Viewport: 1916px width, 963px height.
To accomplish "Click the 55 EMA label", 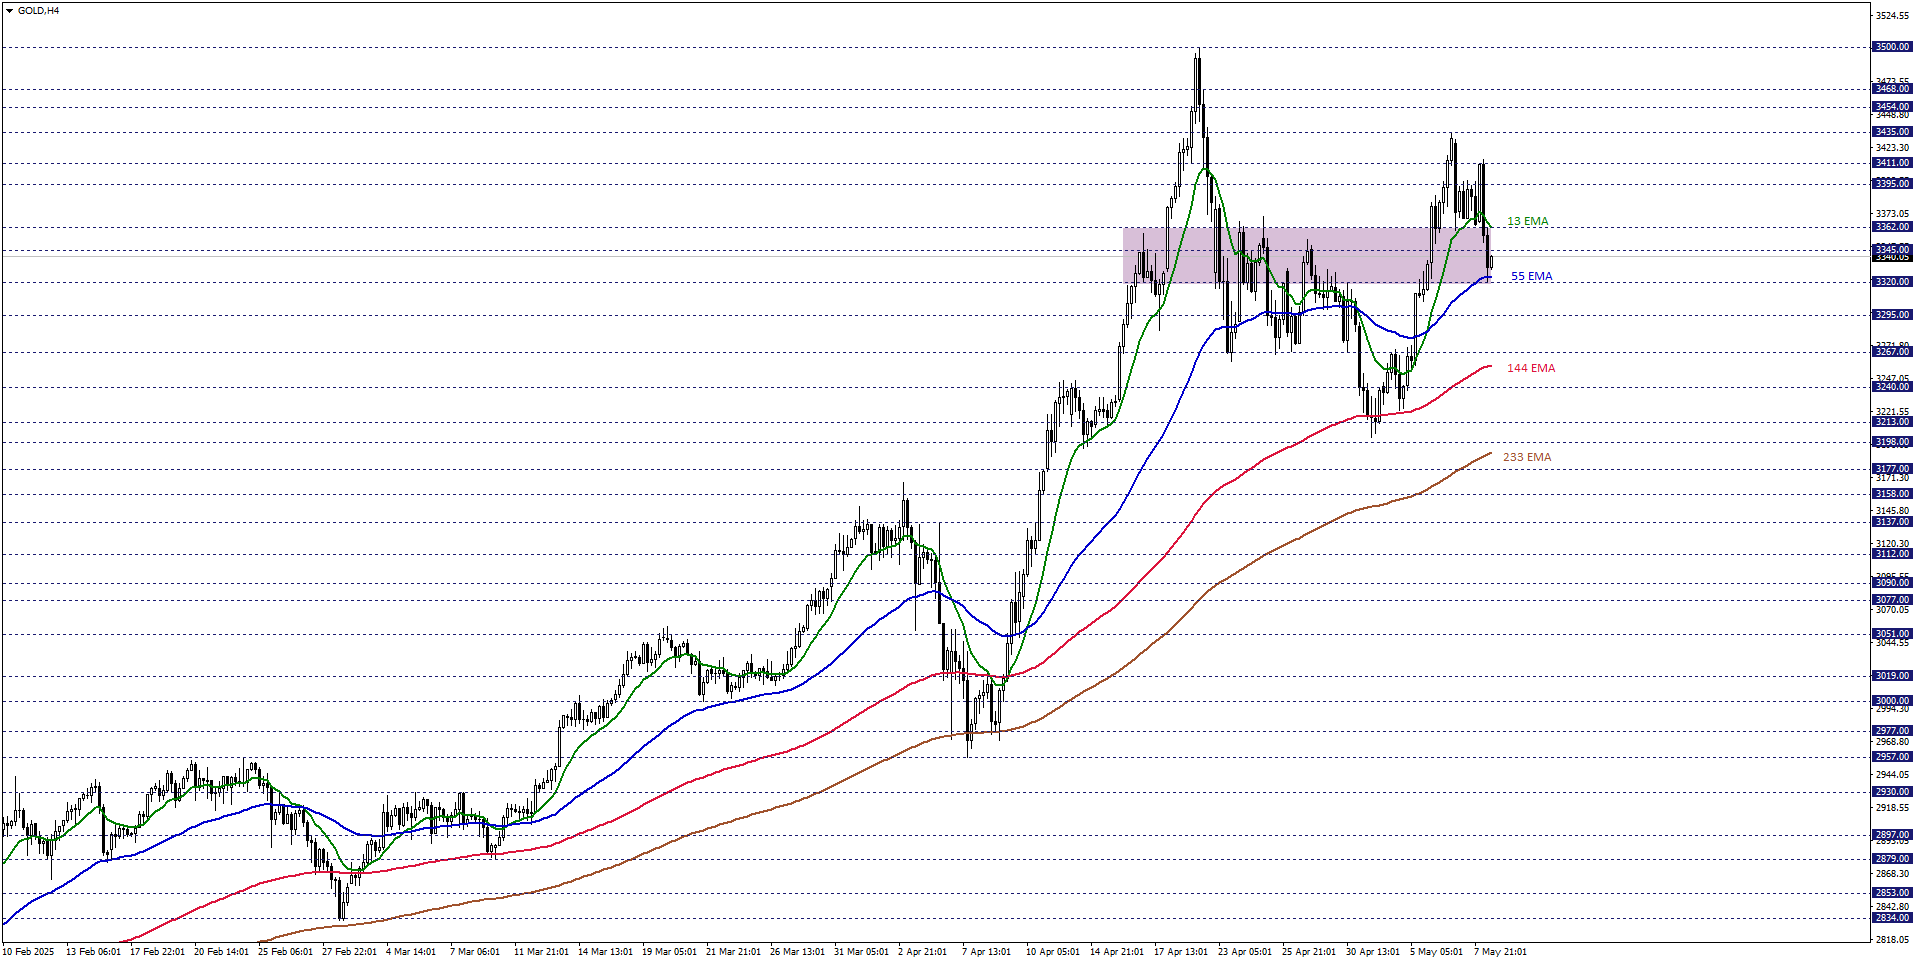I will point(1531,276).
